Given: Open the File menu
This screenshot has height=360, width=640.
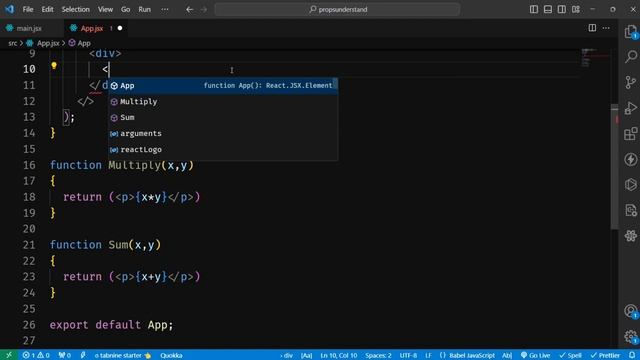Looking at the screenshot, I should tap(28, 9).
